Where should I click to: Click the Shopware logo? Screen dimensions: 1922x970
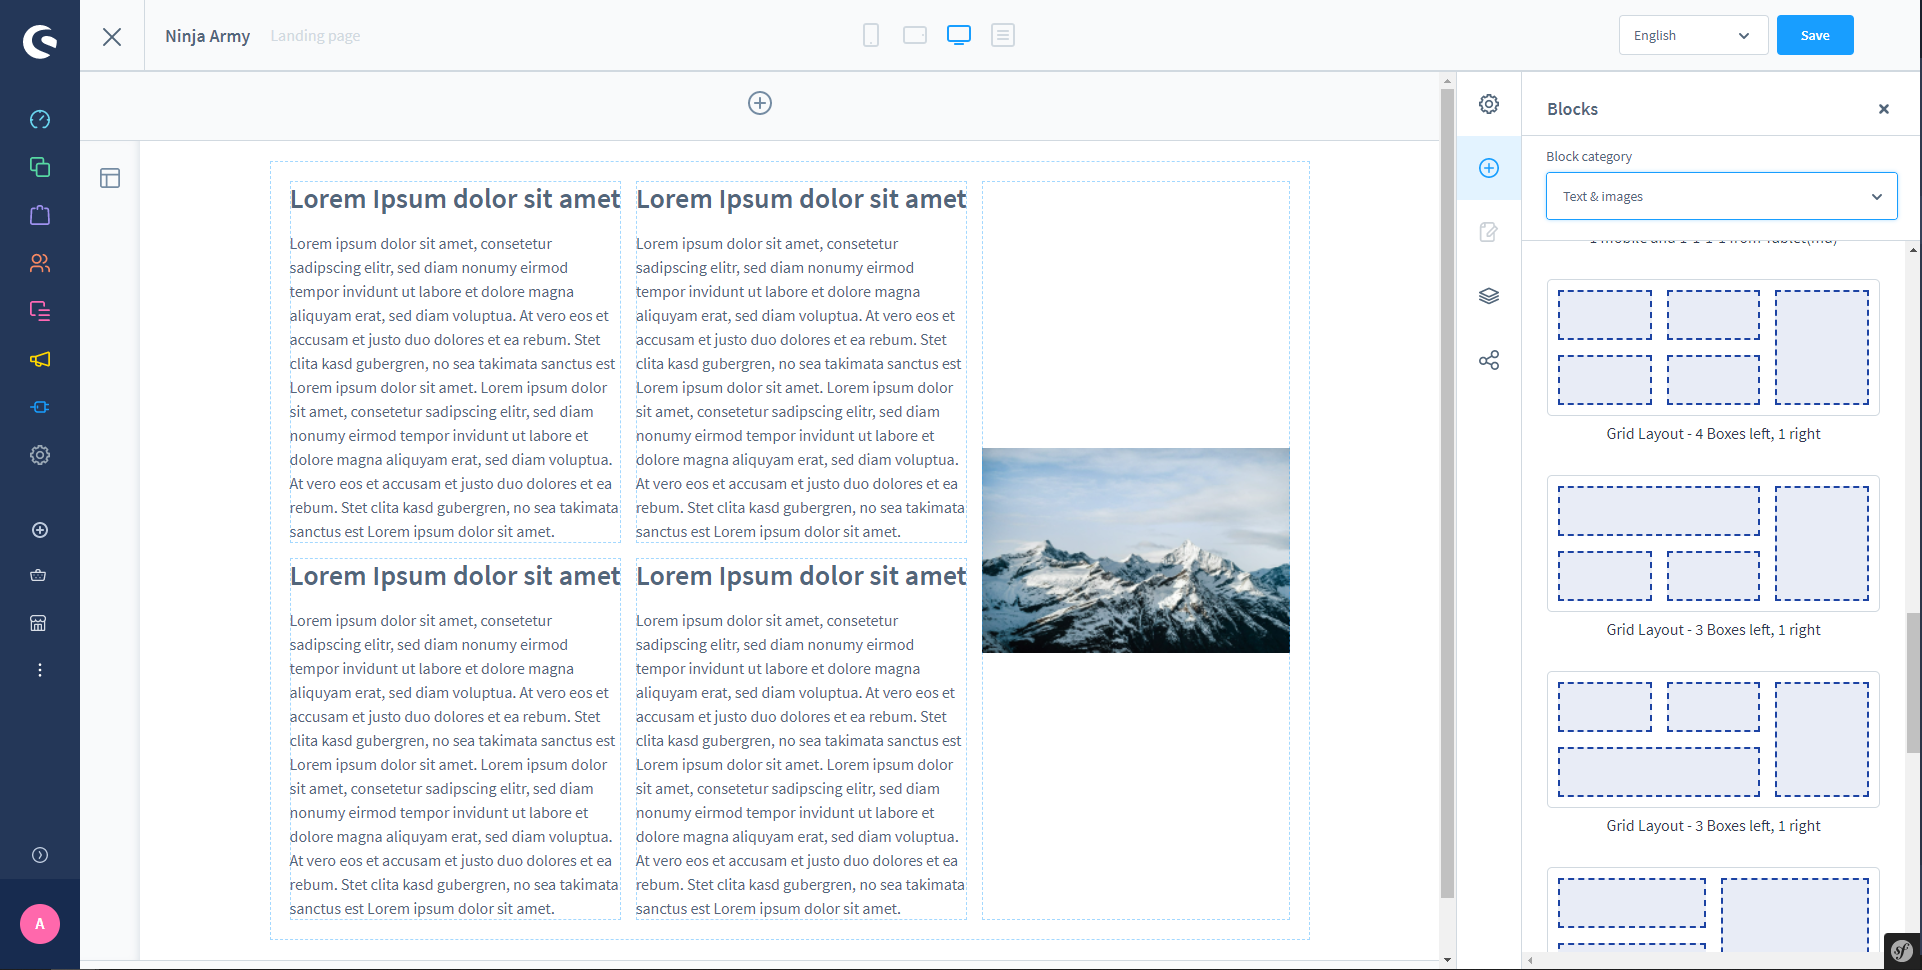(x=40, y=41)
